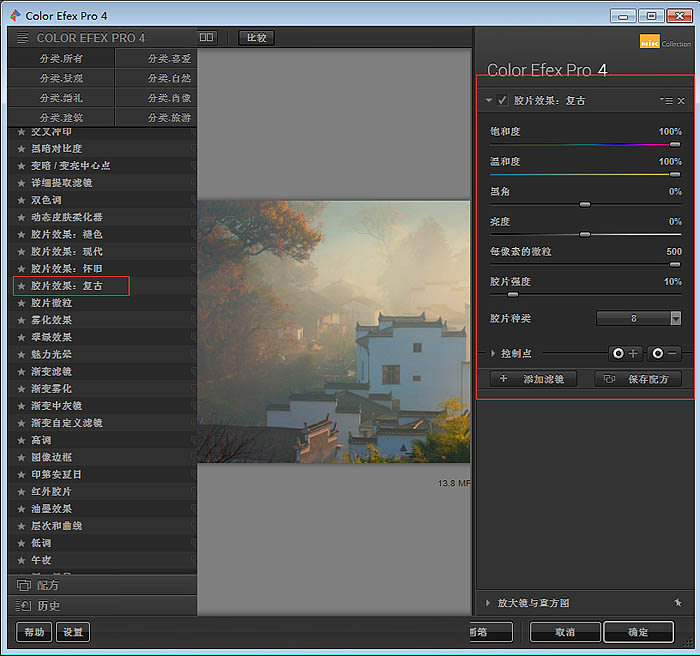Select the 分类.所有 category tab
Screen dimensions: 700x656
(x=61, y=58)
